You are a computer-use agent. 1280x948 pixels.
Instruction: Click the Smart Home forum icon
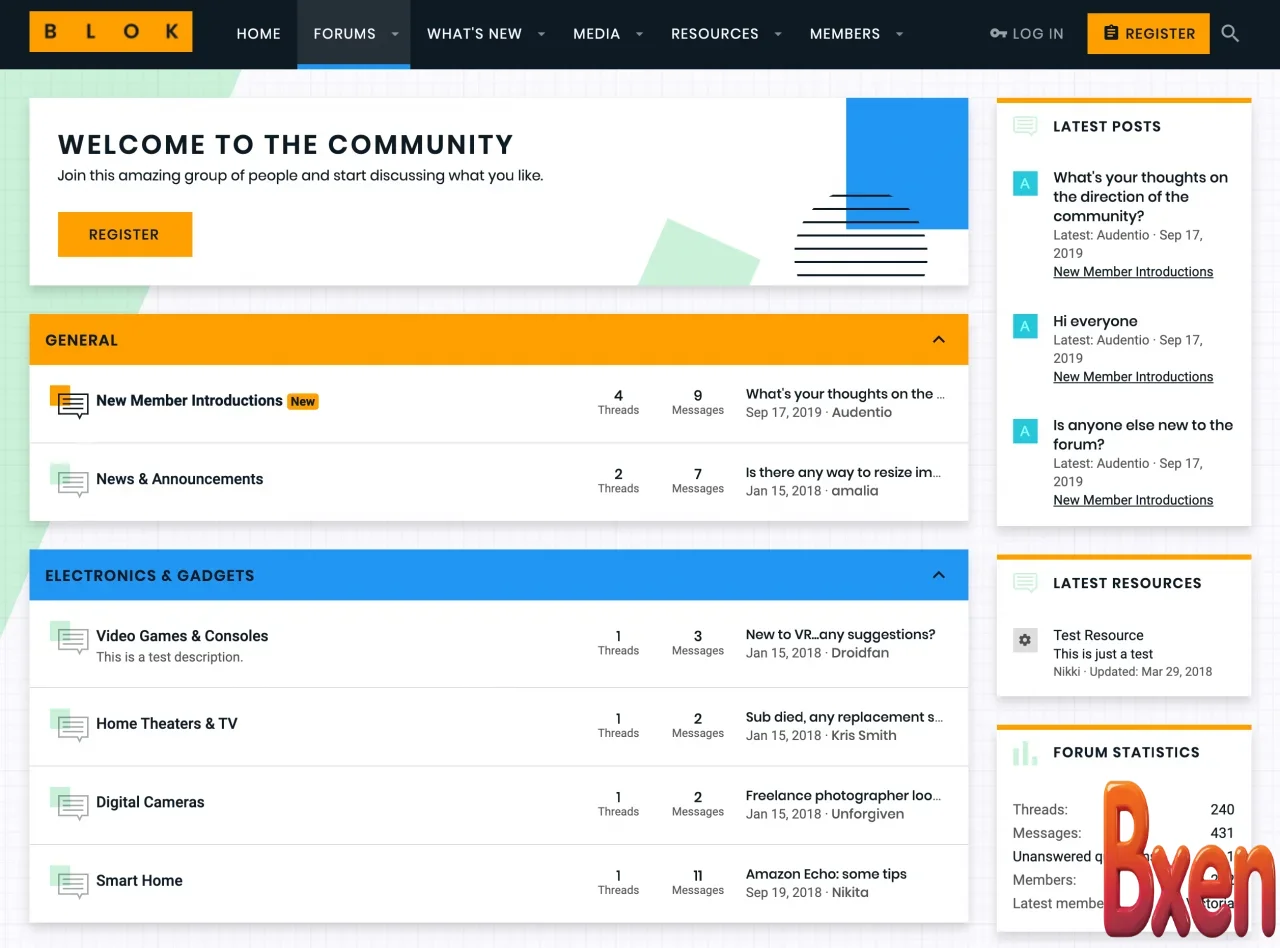(x=70, y=882)
